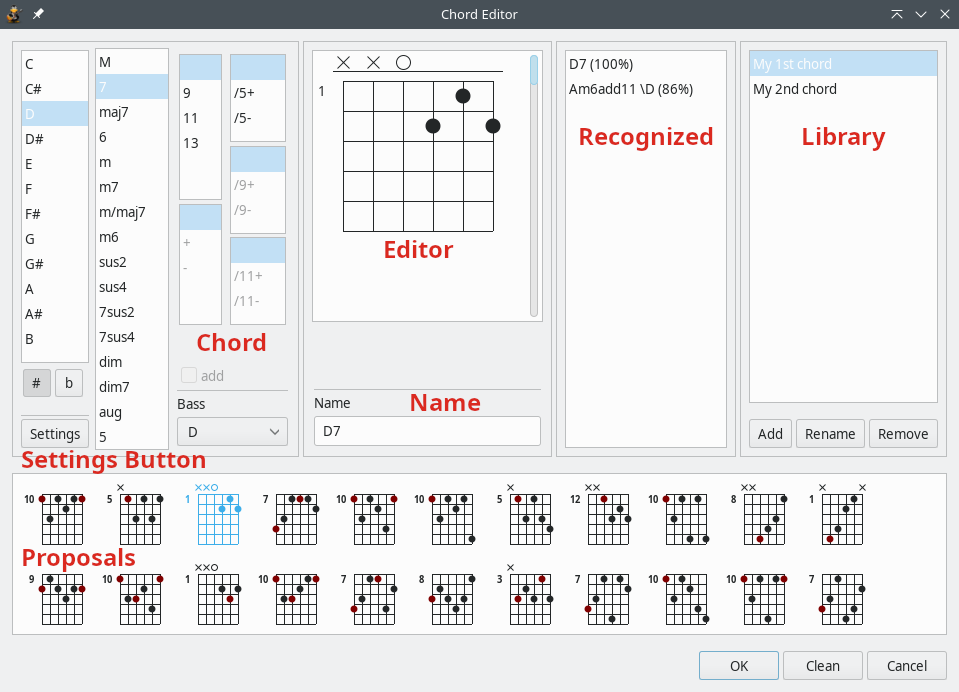Click the first muted string X marker
The height and width of the screenshot is (692, 959).
point(343,63)
